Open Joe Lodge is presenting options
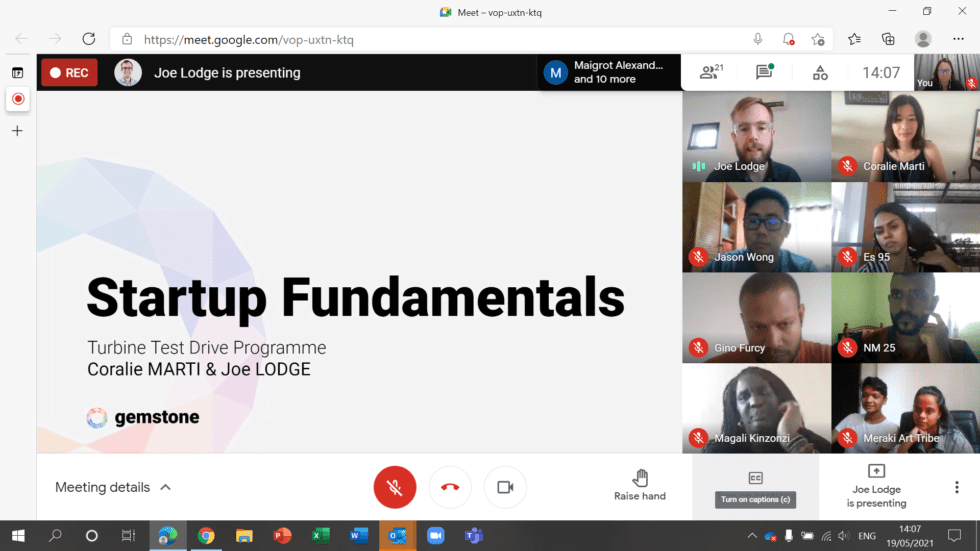Image resolution: width=980 pixels, height=551 pixels. pyautogui.click(x=876, y=486)
